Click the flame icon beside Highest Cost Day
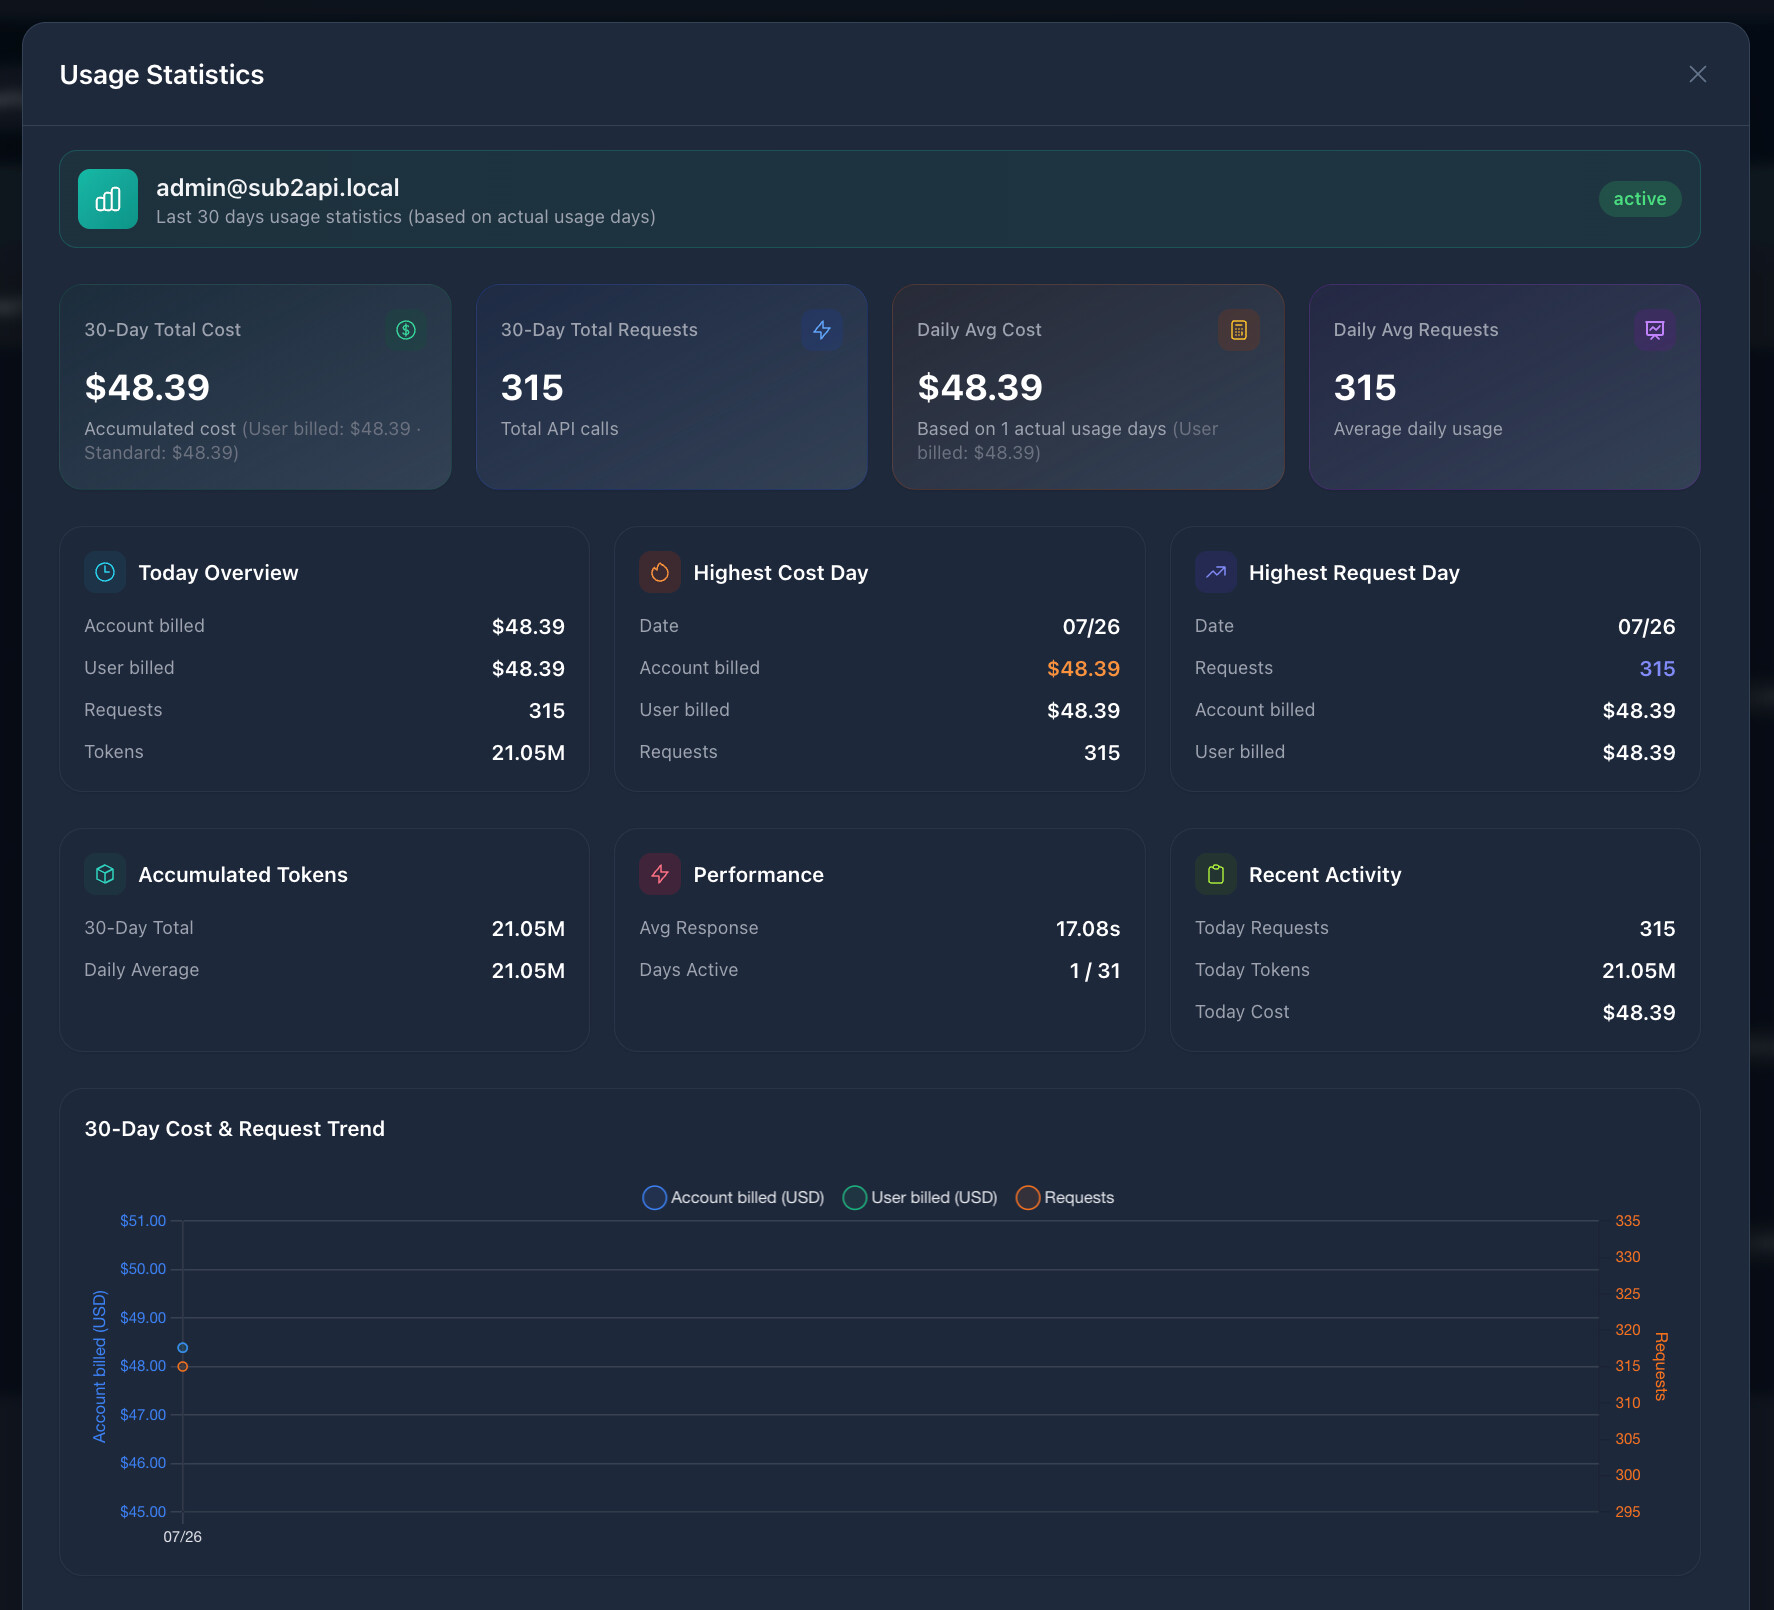 click(660, 572)
